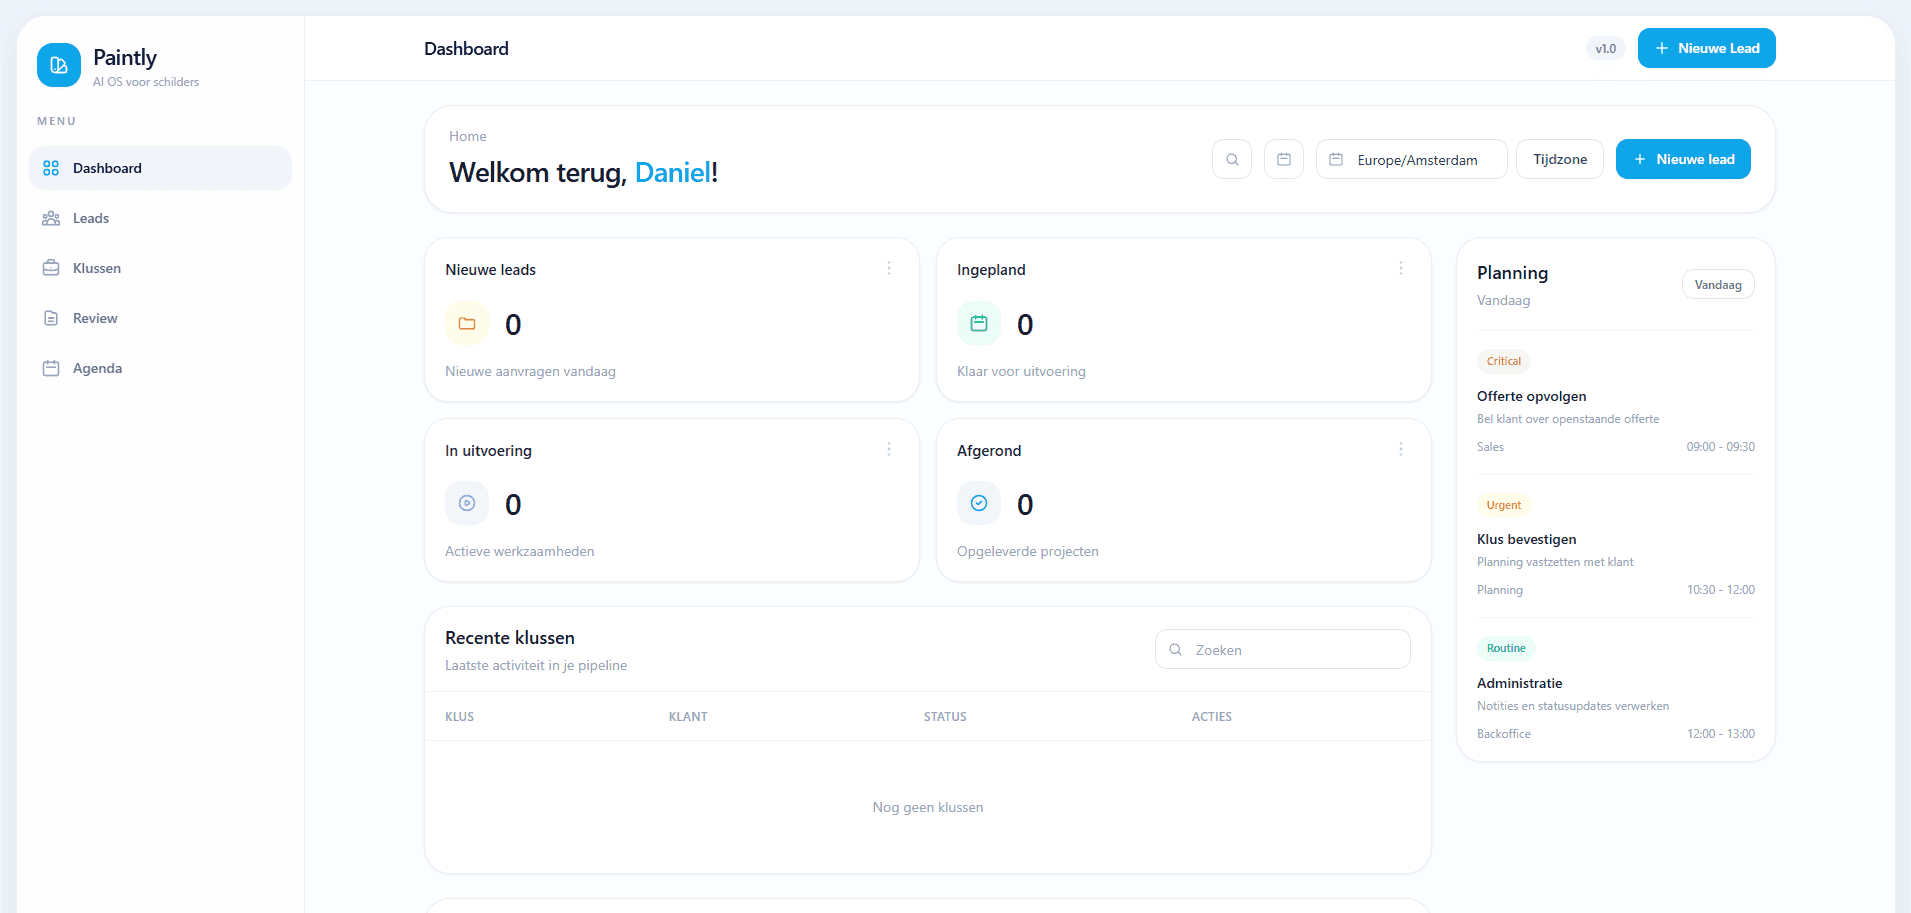Click the play icon in In uitvoering card
Viewport: 1911px width, 913px height.
click(x=466, y=503)
